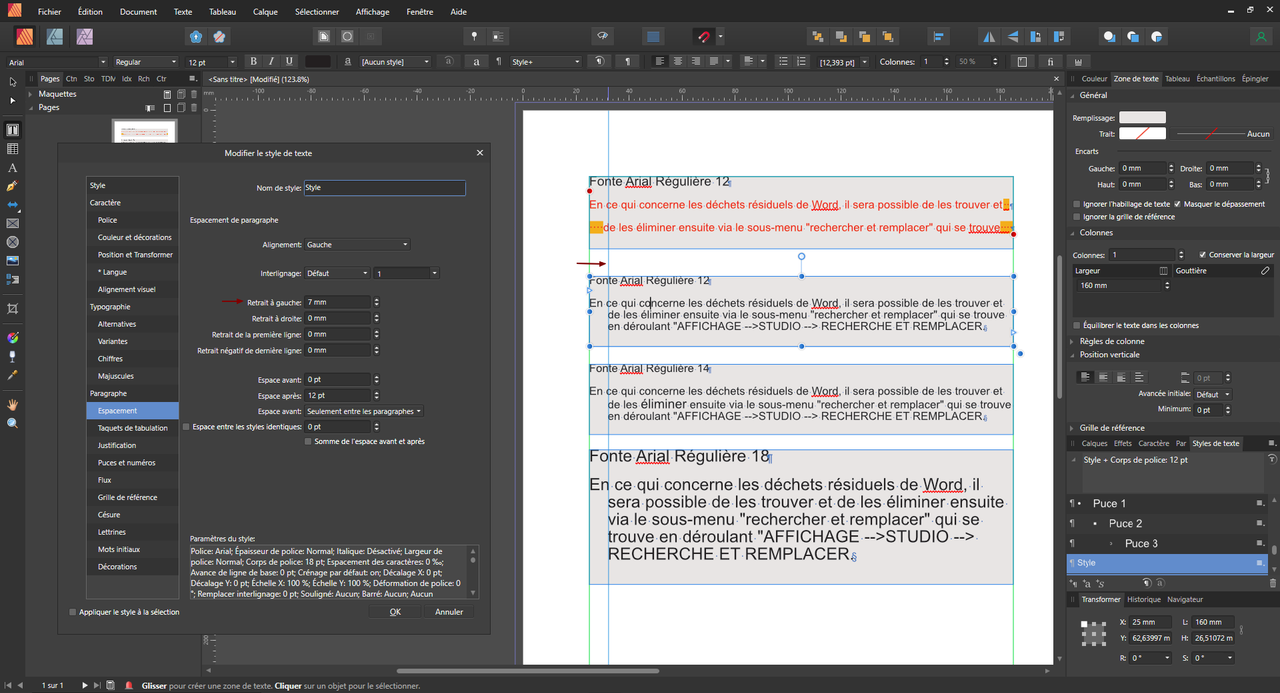Open the Affichage menu
The height and width of the screenshot is (693, 1280).
(373, 12)
